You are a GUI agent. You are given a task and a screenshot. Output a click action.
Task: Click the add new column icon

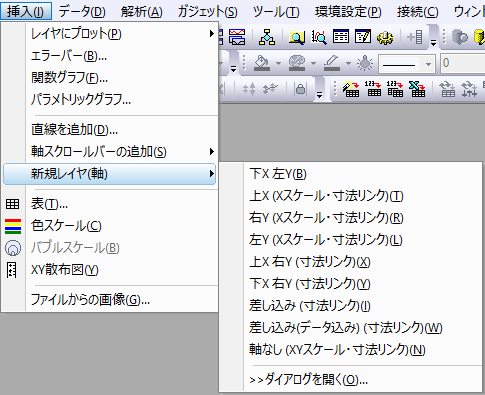click(415, 37)
